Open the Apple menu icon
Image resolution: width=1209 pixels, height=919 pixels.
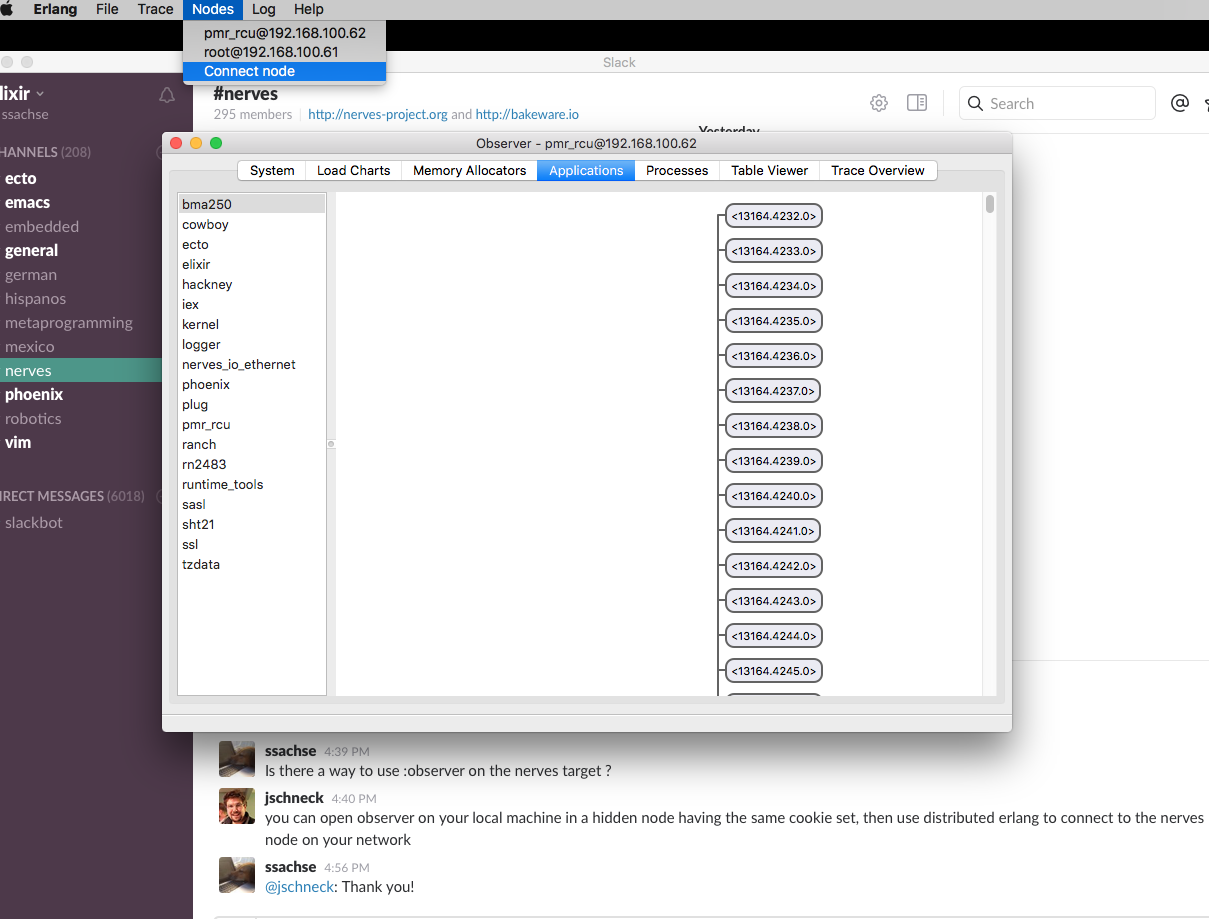point(5,9)
